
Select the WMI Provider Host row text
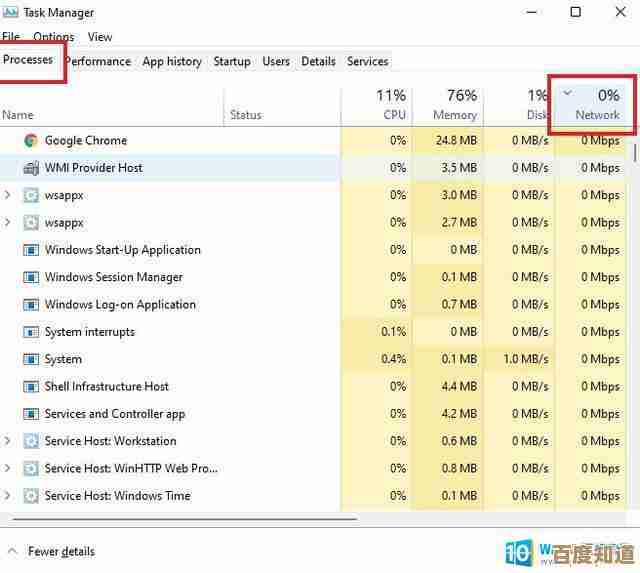click(93, 168)
